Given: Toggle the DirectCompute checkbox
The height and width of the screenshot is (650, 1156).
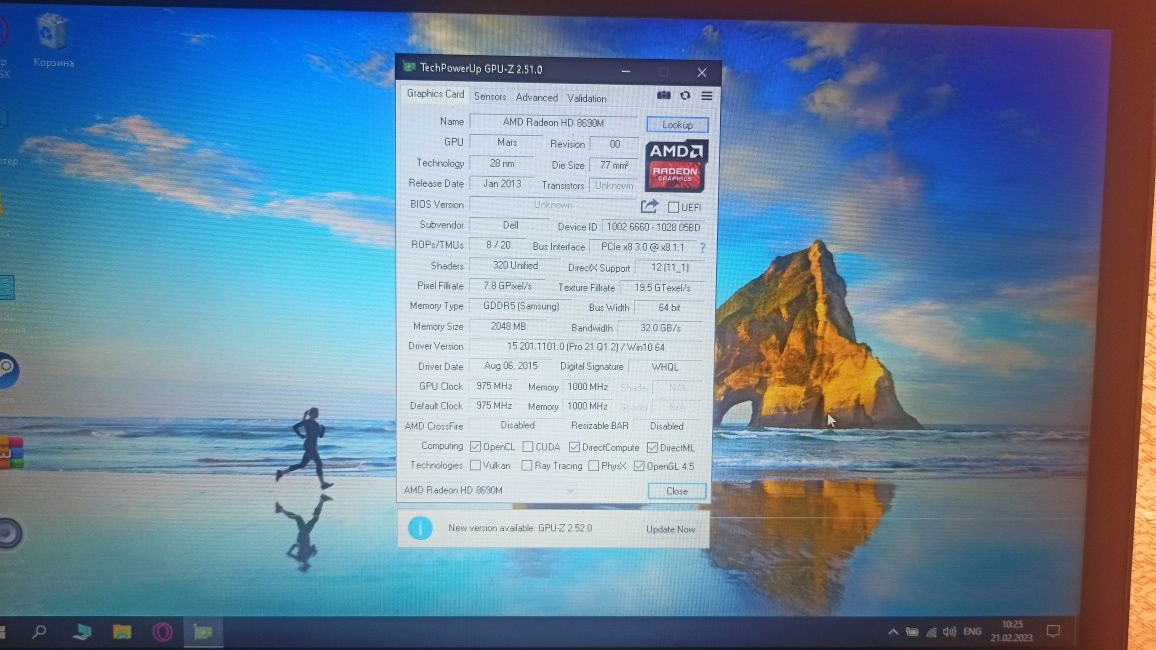Looking at the screenshot, I should 574,447.
